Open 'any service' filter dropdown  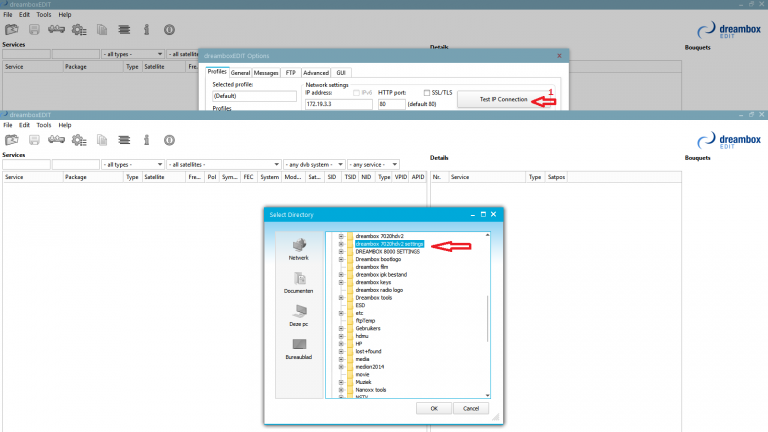[x=373, y=164]
